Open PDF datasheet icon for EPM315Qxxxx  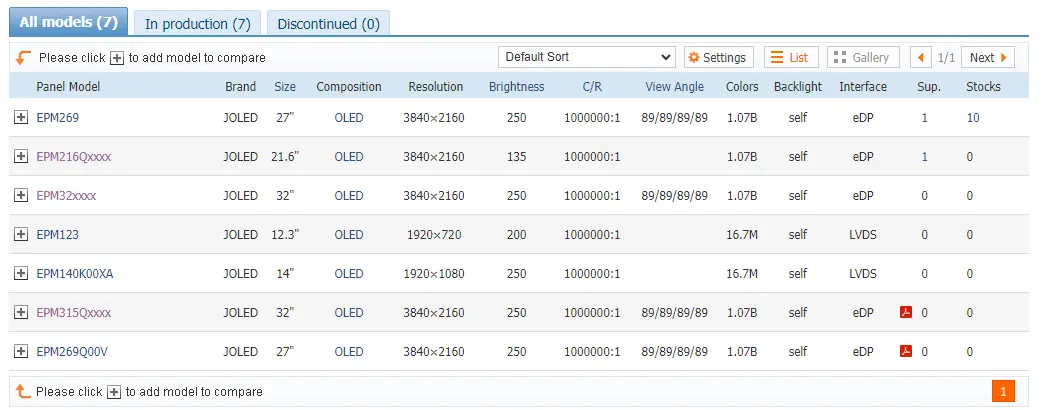tap(906, 312)
